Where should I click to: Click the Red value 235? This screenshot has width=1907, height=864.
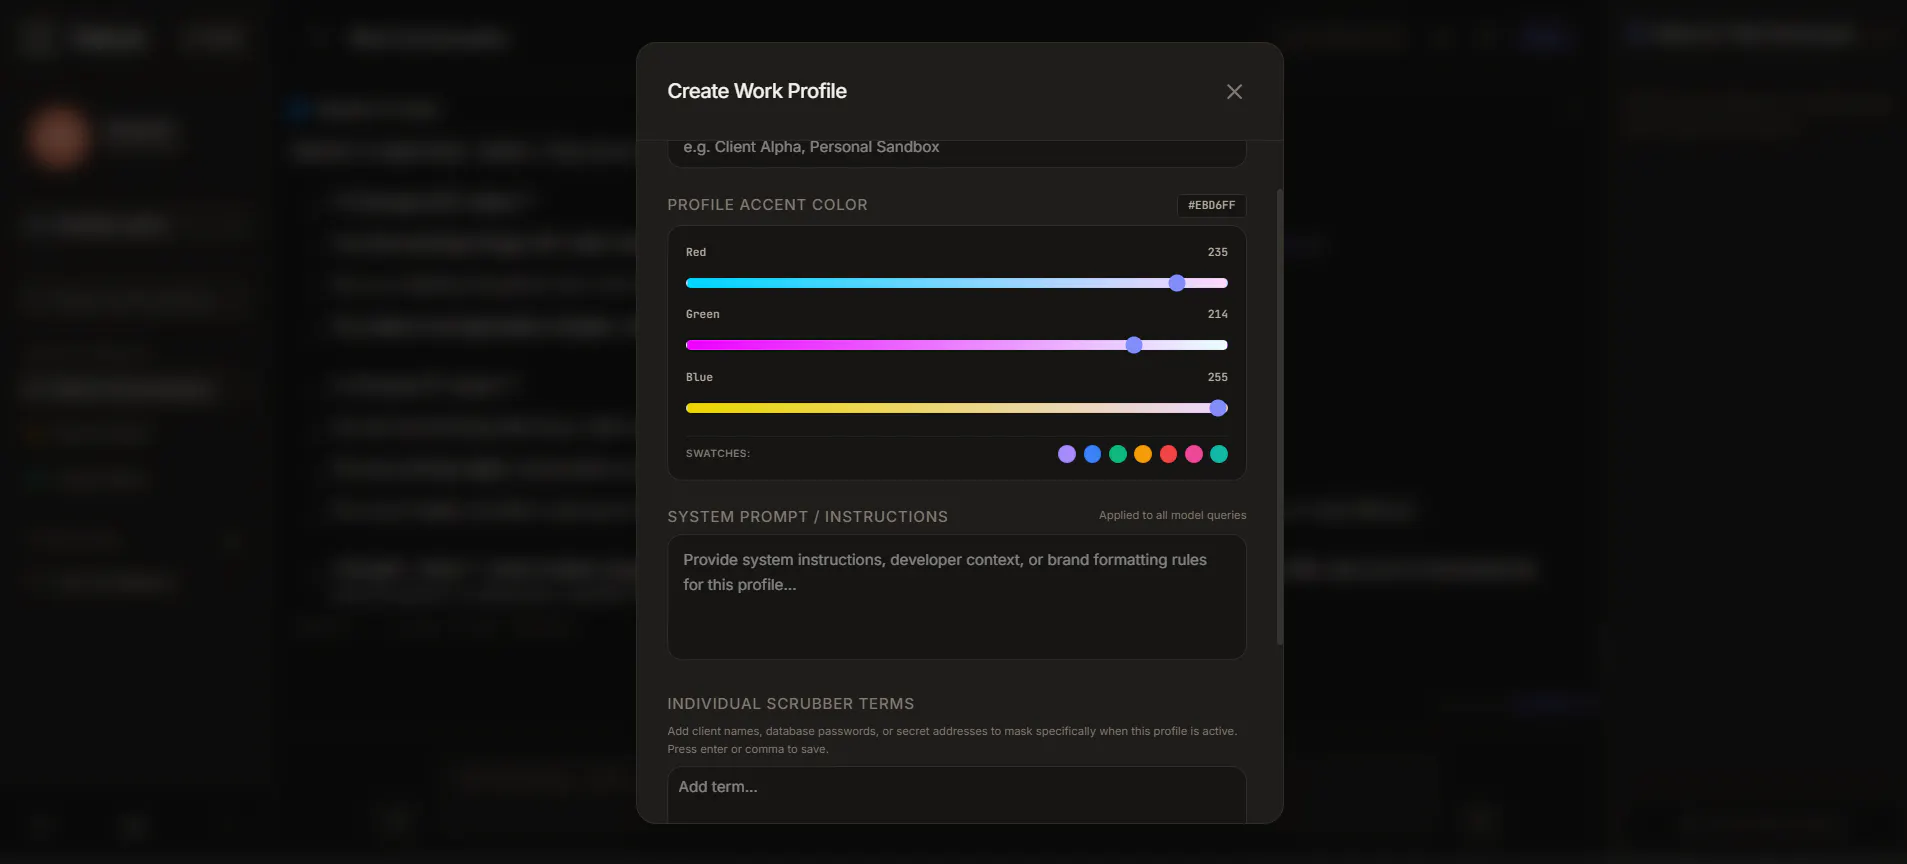[1217, 252]
